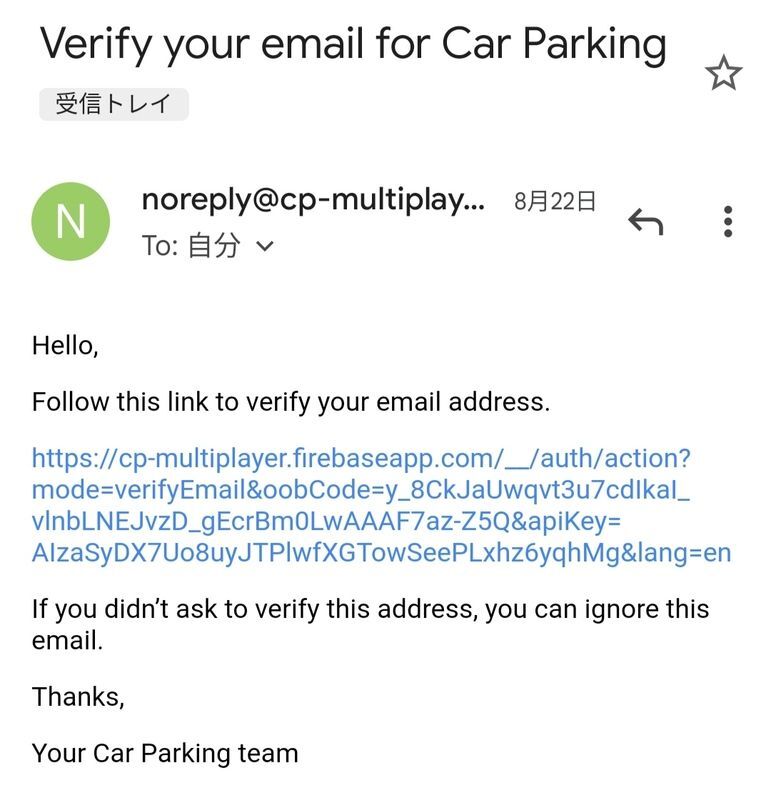Tap the 'To:' recipient label
The image size is (771, 800).
point(160,247)
